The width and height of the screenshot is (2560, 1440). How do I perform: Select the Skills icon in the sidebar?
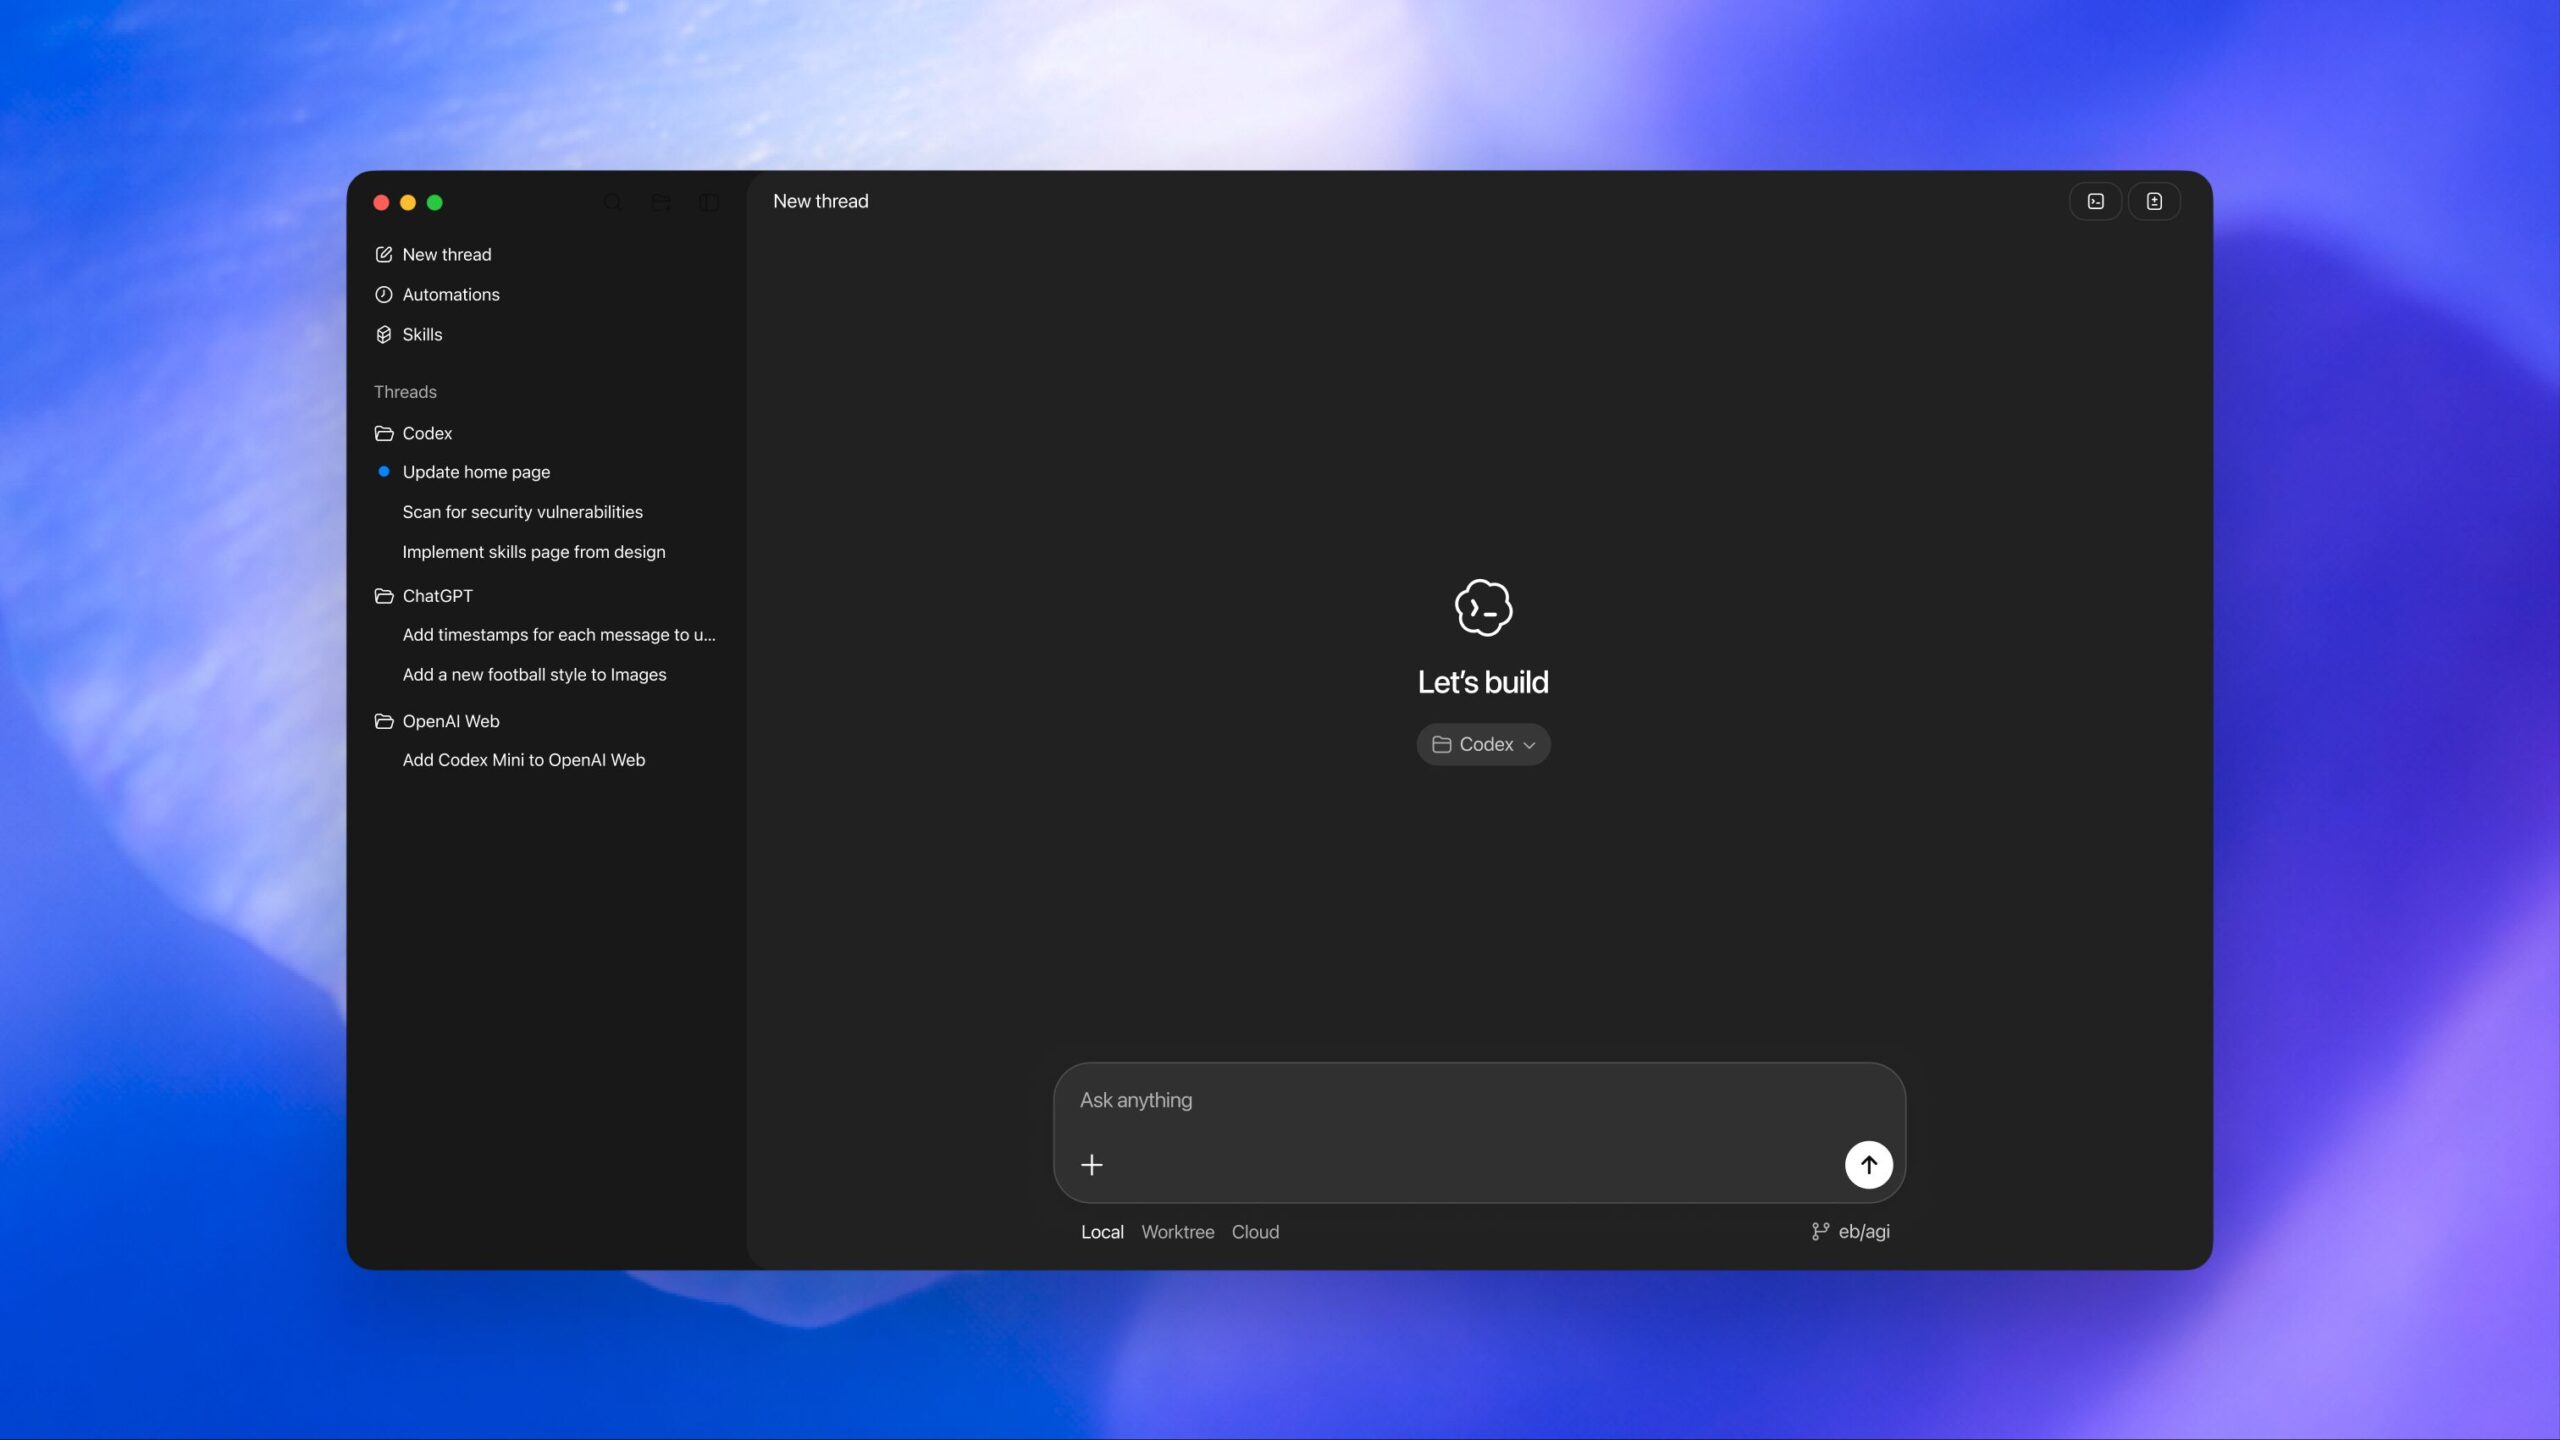coord(384,334)
